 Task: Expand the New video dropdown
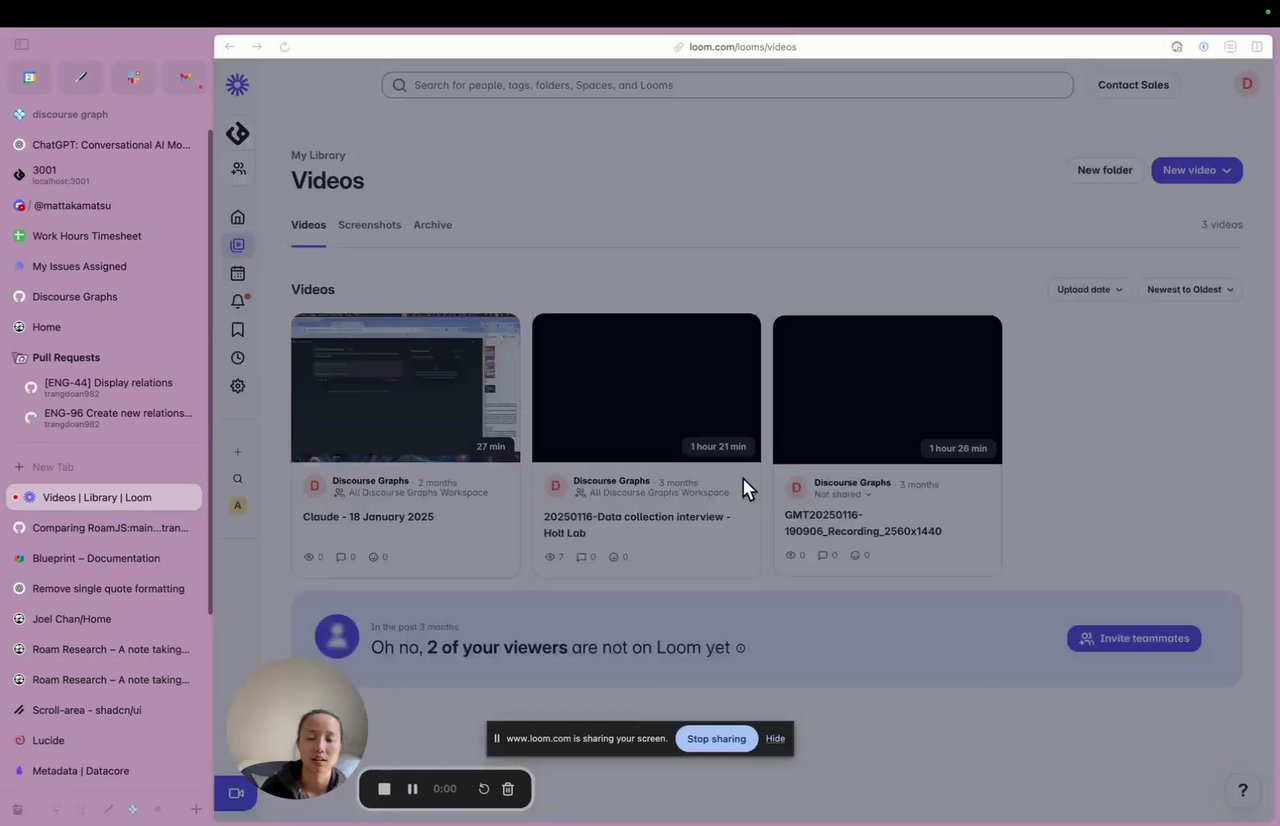click(x=1197, y=170)
